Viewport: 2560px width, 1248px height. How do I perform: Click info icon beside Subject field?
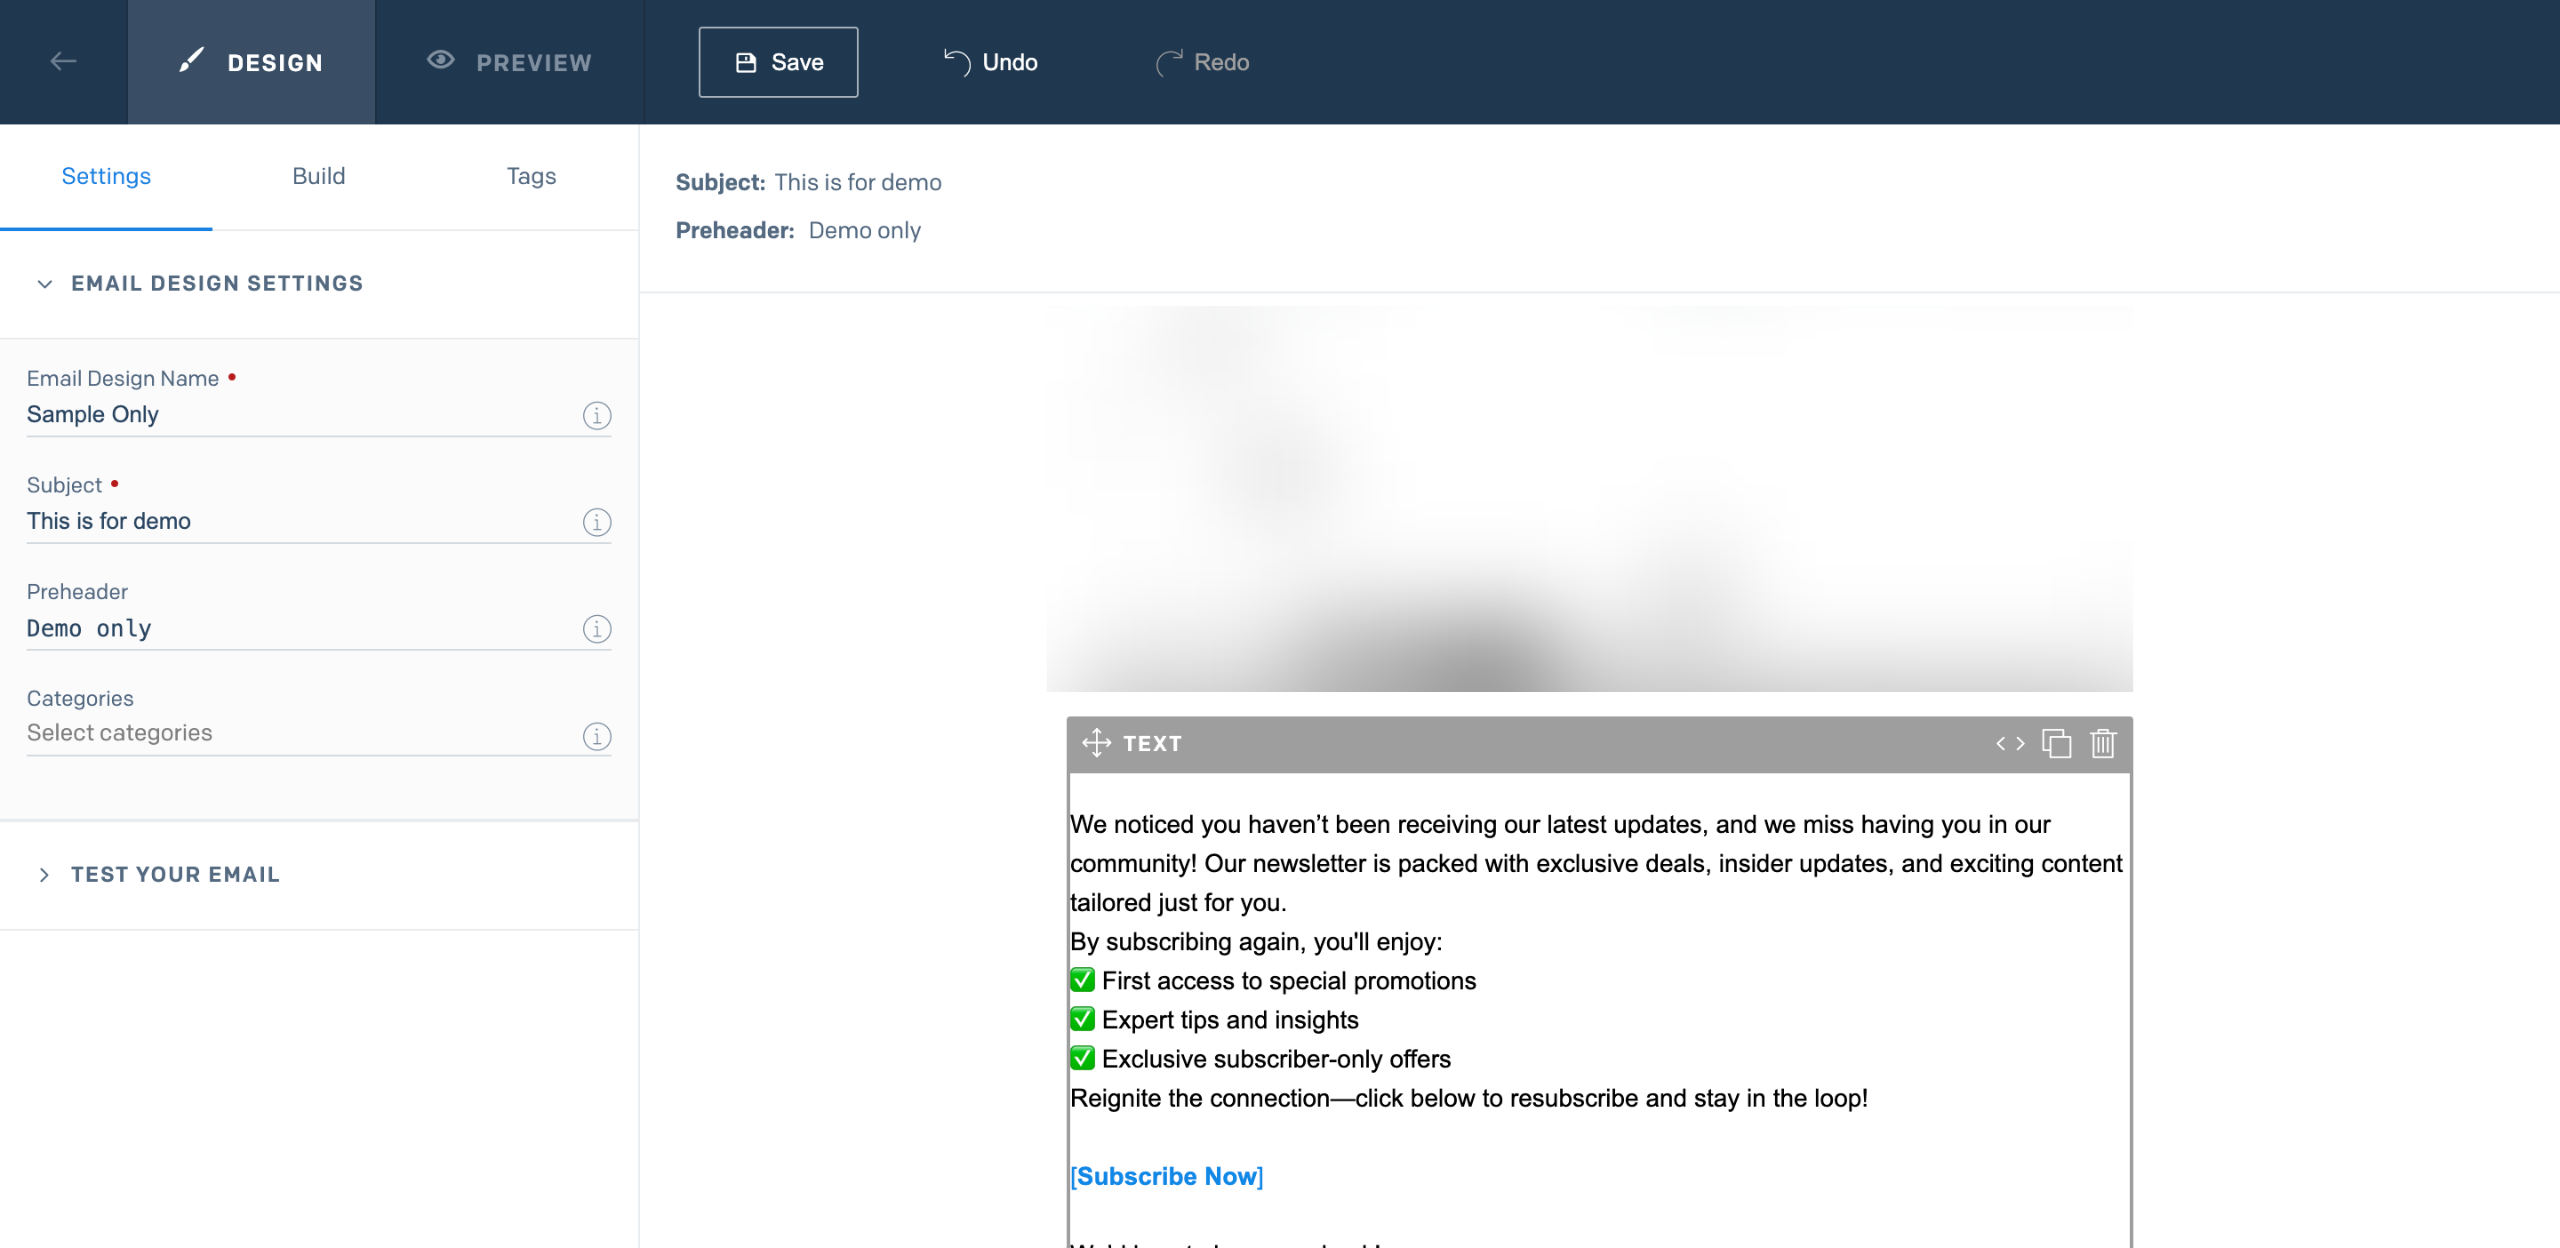pos(597,522)
